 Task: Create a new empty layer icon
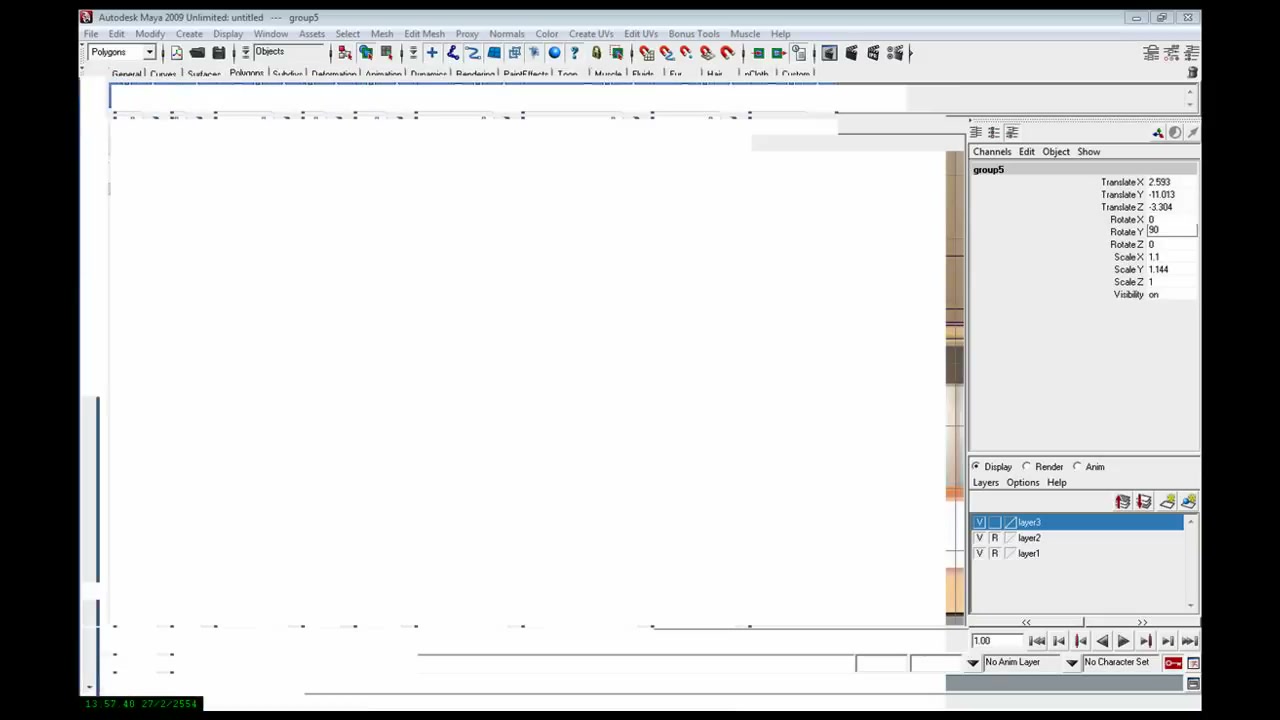pyautogui.click(x=1167, y=502)
